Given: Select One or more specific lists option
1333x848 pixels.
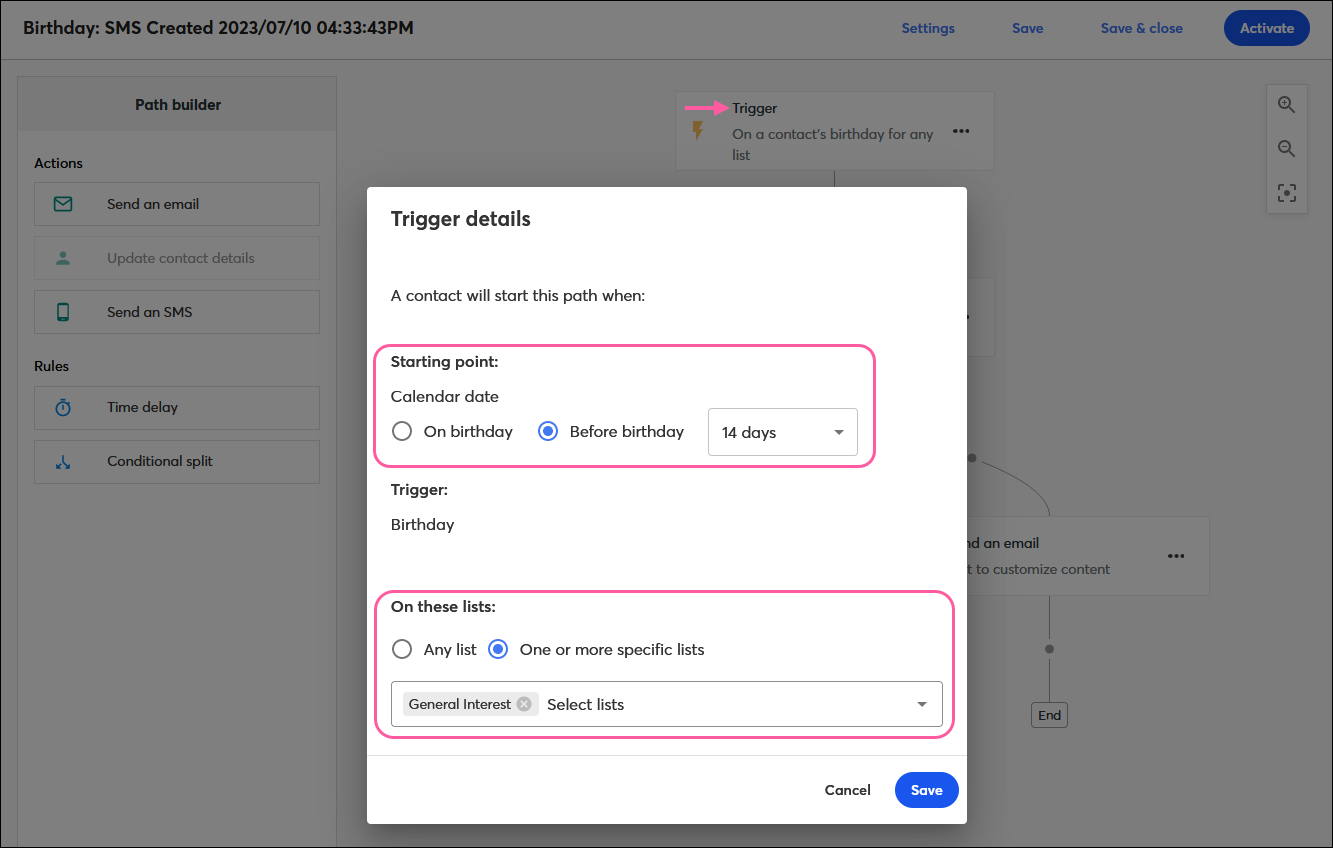Looking at the screenshot, I should point(498,650).
